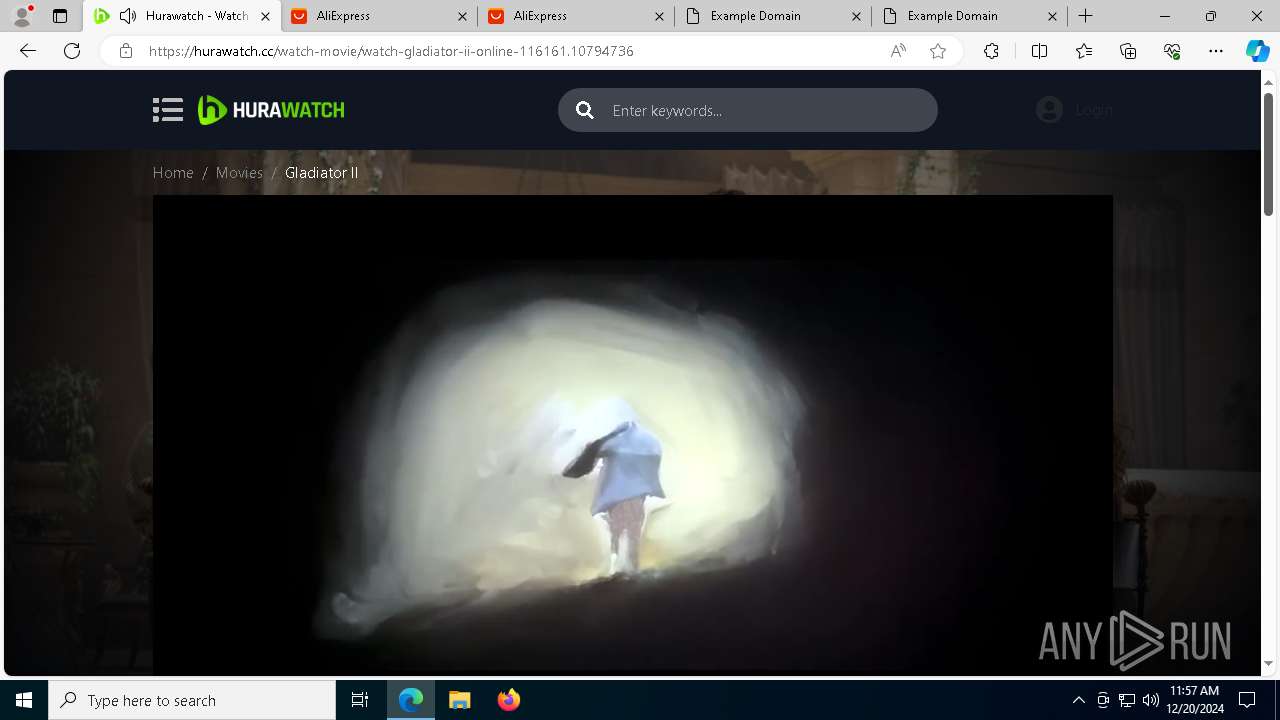The height and width of the screenshot is (720, 1280).
Task: Click the search magnifier icon
Action: pyautogui.click(x=585, y=110)
